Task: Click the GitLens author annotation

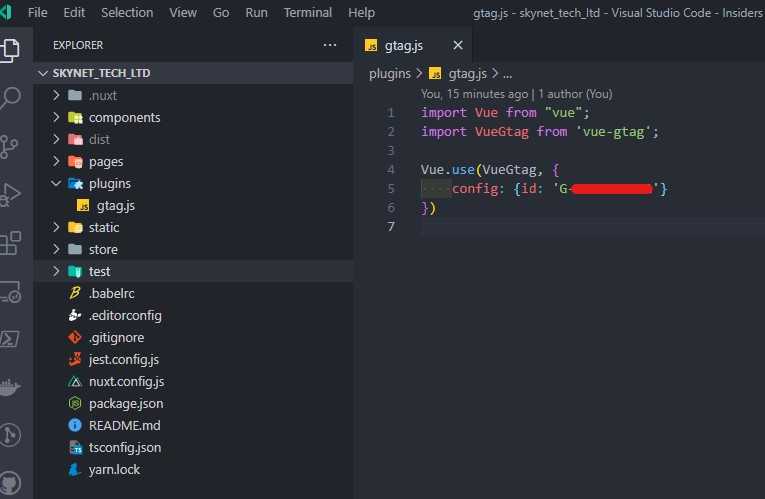Action: [516, 94]
